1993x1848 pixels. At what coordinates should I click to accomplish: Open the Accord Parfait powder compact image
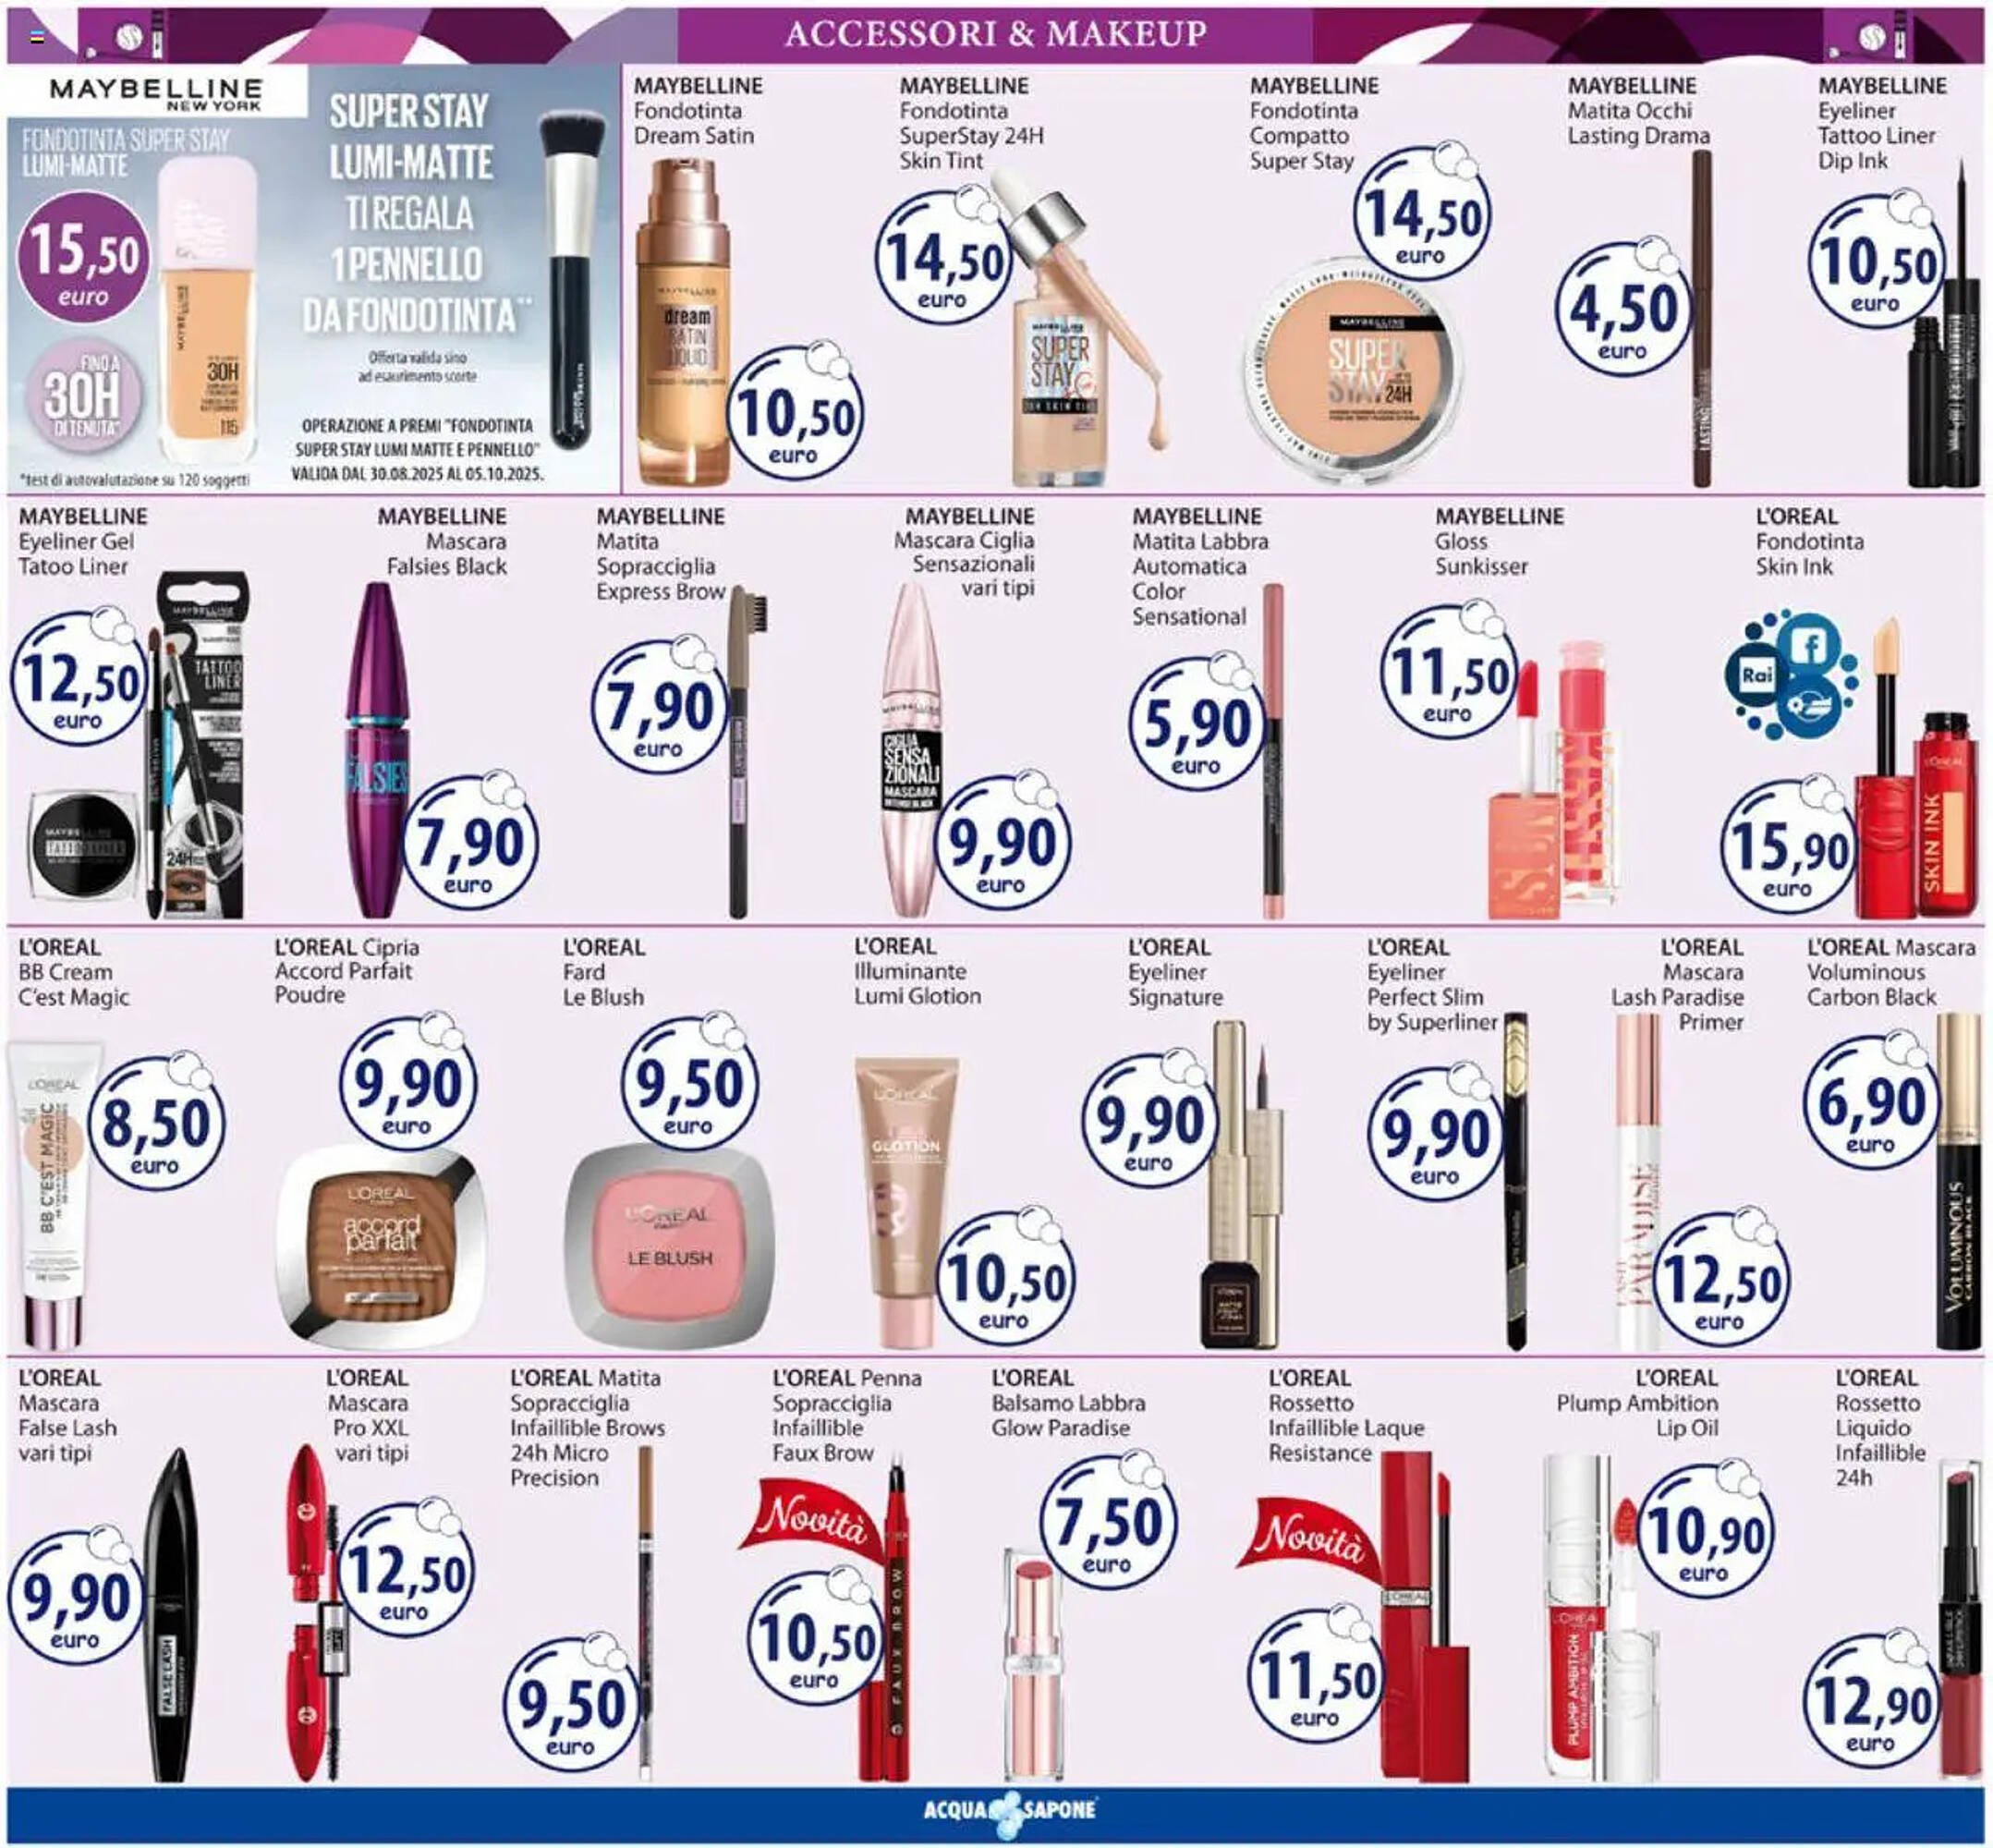point(382,1246)
